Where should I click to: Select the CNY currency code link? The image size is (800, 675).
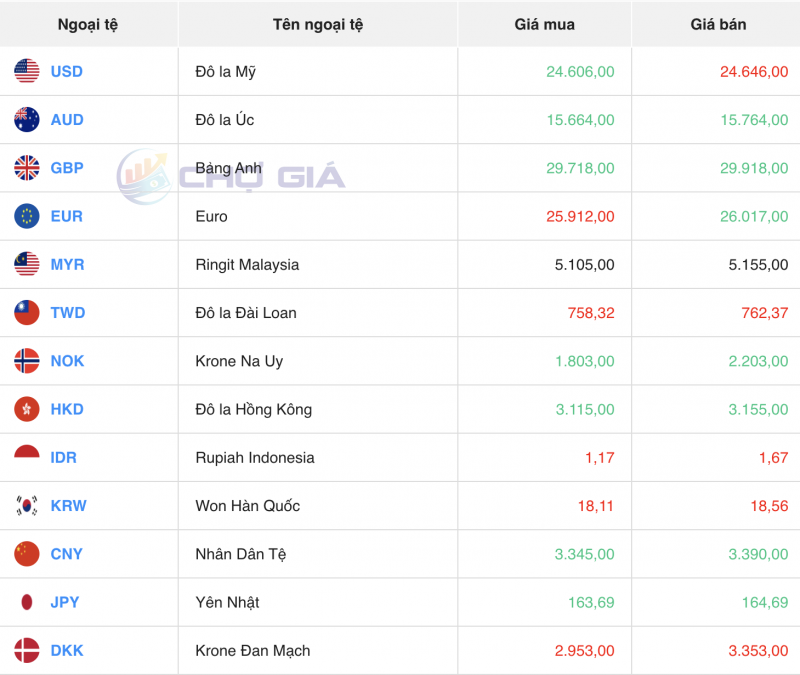point(67,554)
